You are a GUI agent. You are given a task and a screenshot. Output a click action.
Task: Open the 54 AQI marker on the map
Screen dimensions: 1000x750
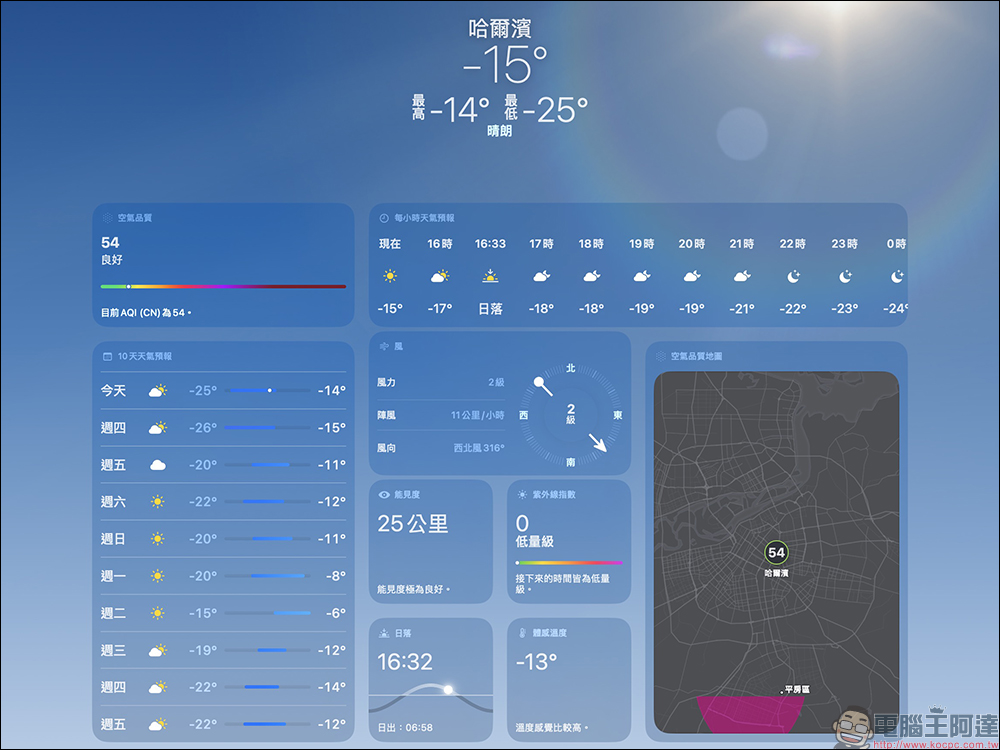[778, 551]
